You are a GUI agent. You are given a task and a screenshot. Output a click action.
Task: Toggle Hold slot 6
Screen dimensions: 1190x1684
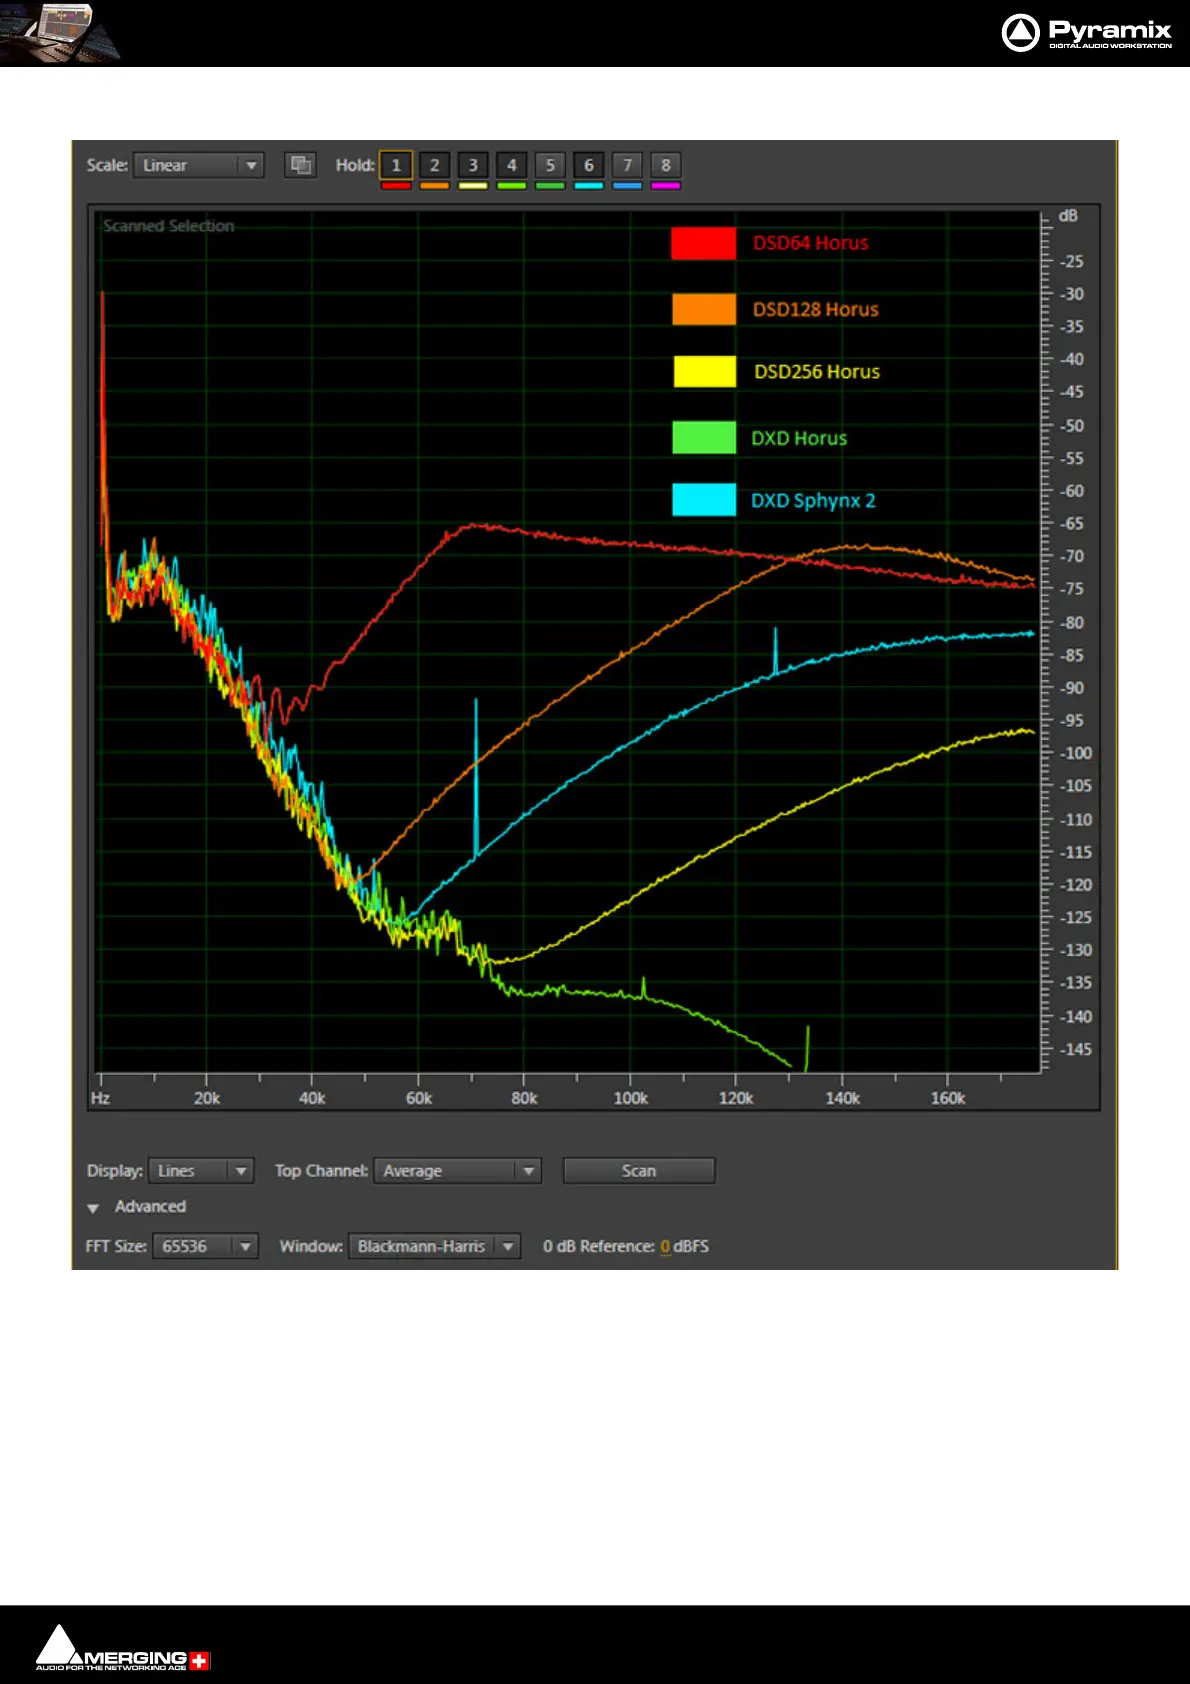click(588, 165)
